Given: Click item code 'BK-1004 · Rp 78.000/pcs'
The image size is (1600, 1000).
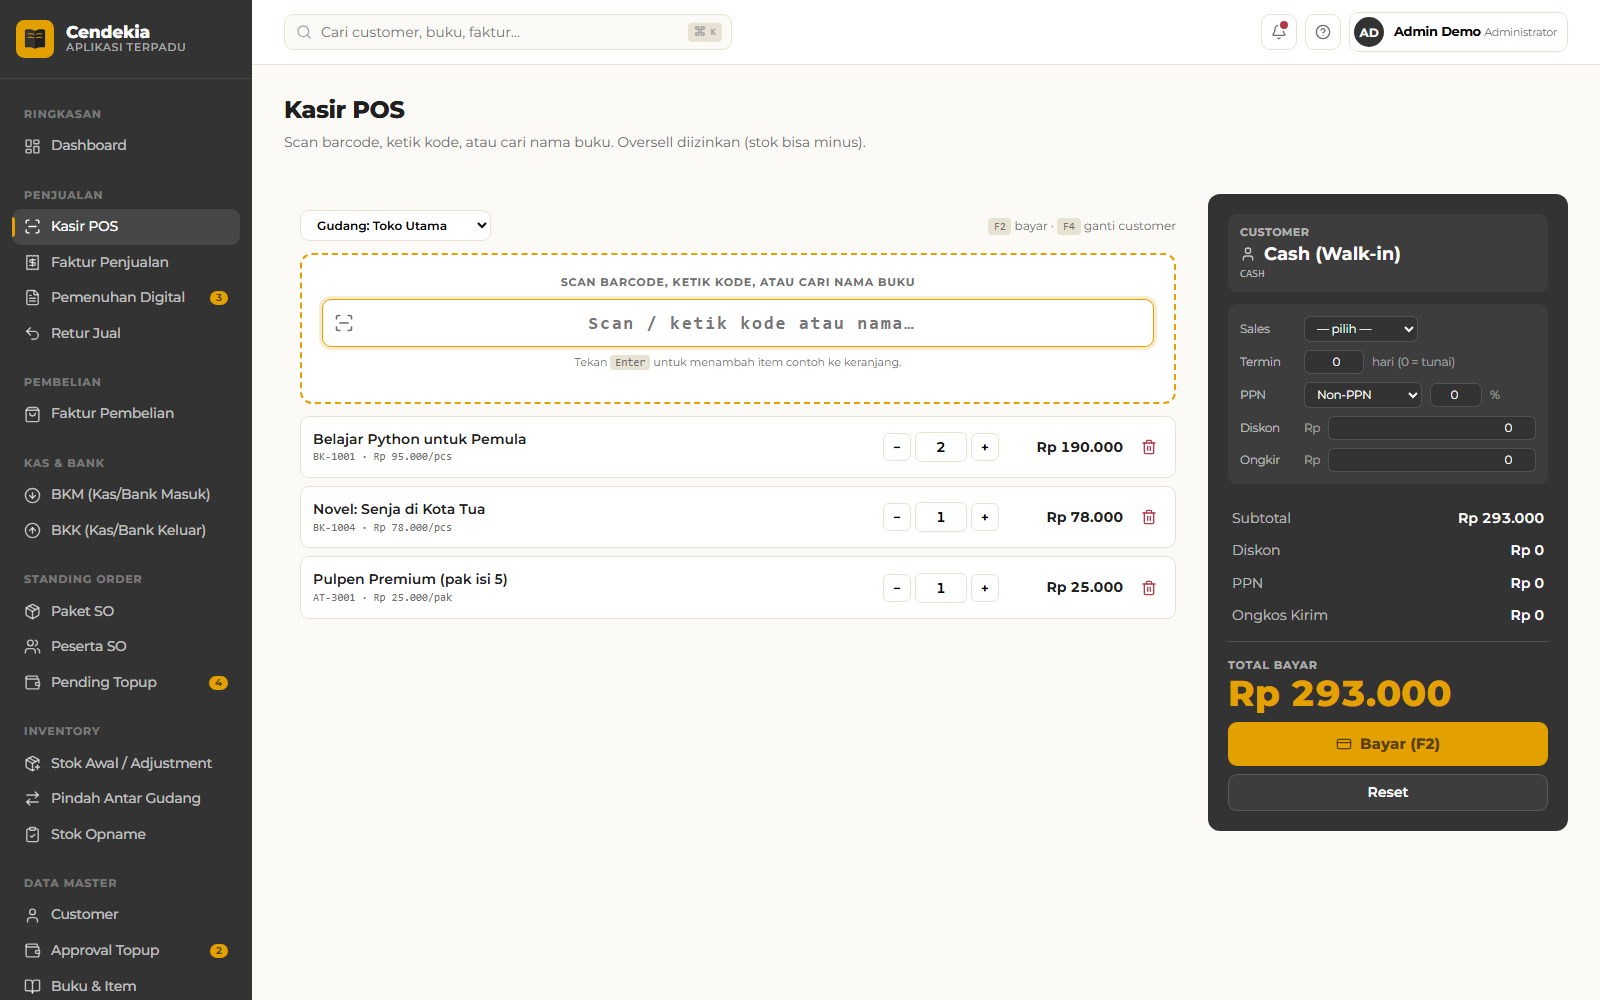Looking at the screenshot, I should [x=382, y=528].
